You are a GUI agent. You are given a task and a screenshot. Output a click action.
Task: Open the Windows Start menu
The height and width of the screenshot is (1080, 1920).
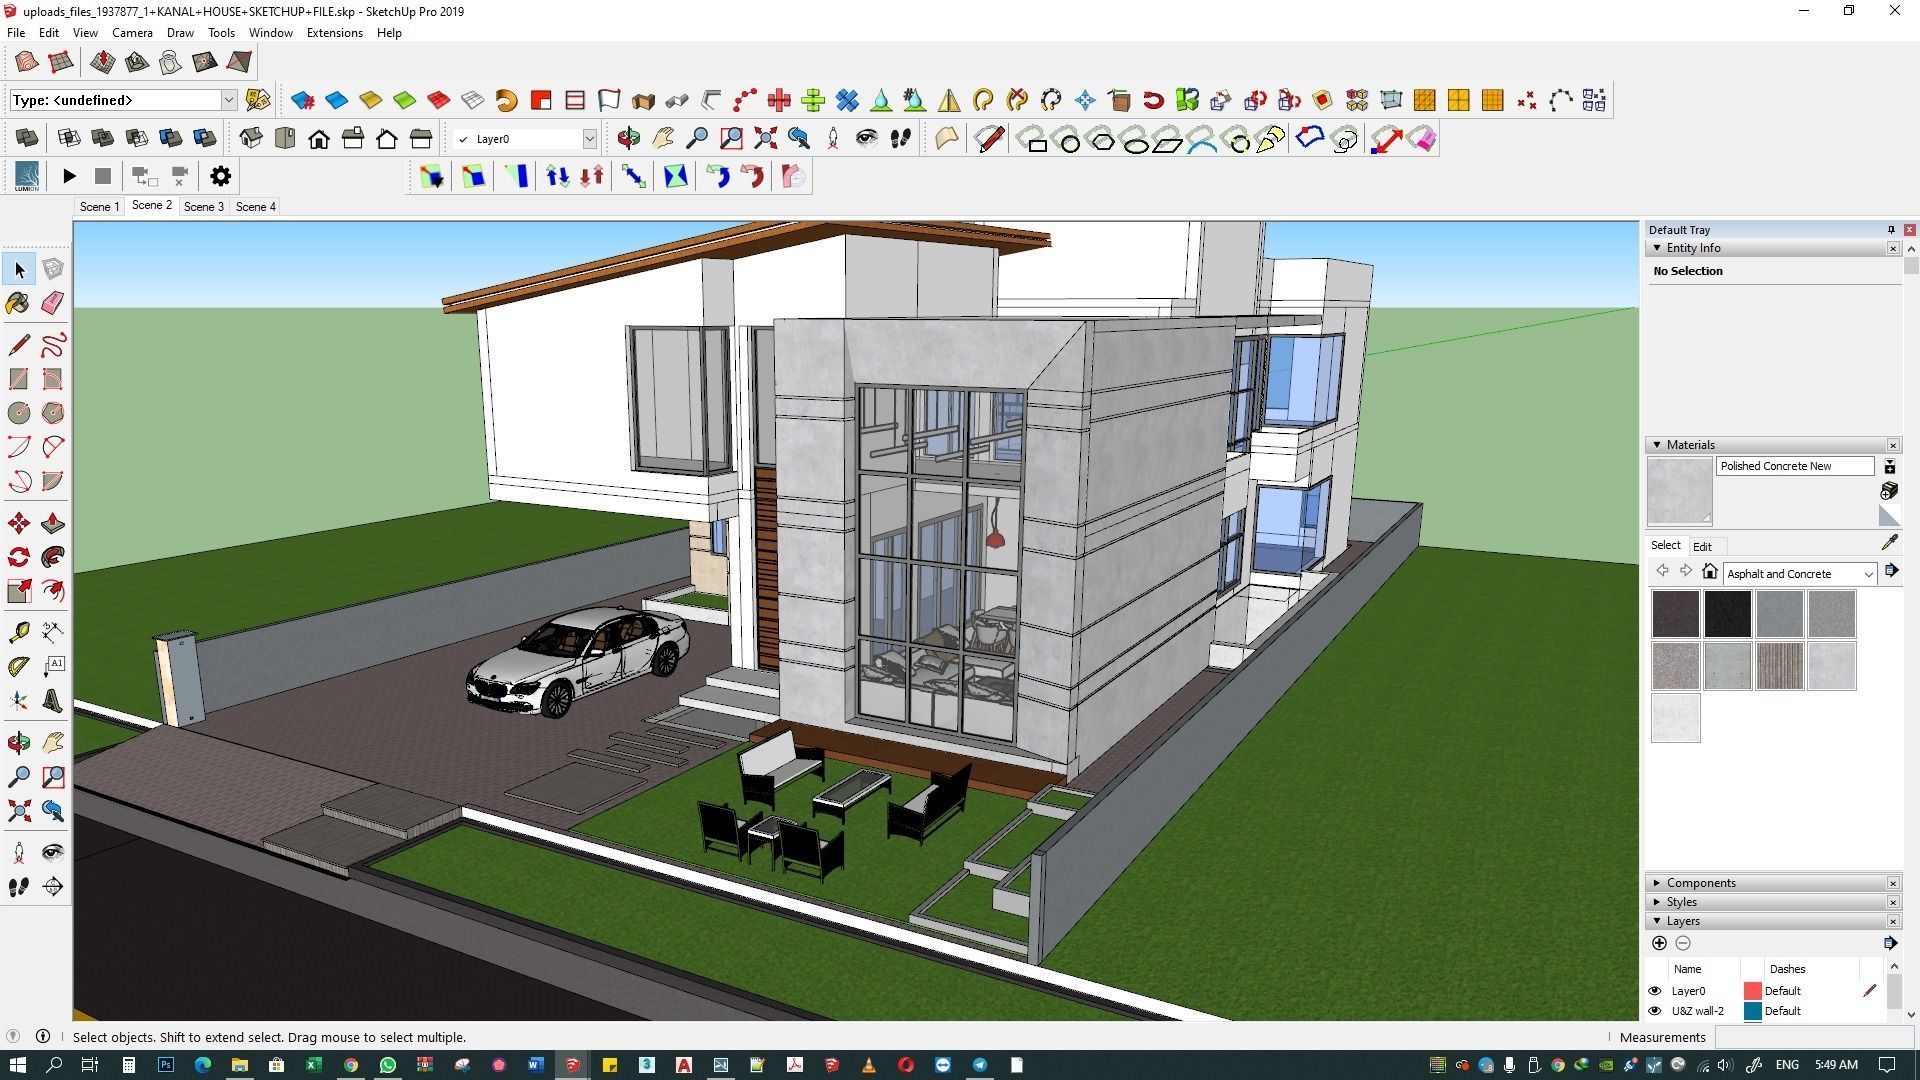17,1065
